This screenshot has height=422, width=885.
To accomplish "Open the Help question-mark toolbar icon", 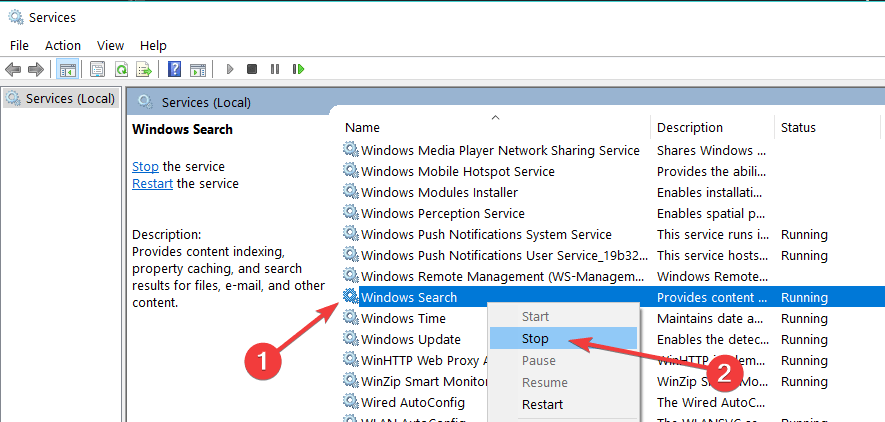I will pos(175,69).
